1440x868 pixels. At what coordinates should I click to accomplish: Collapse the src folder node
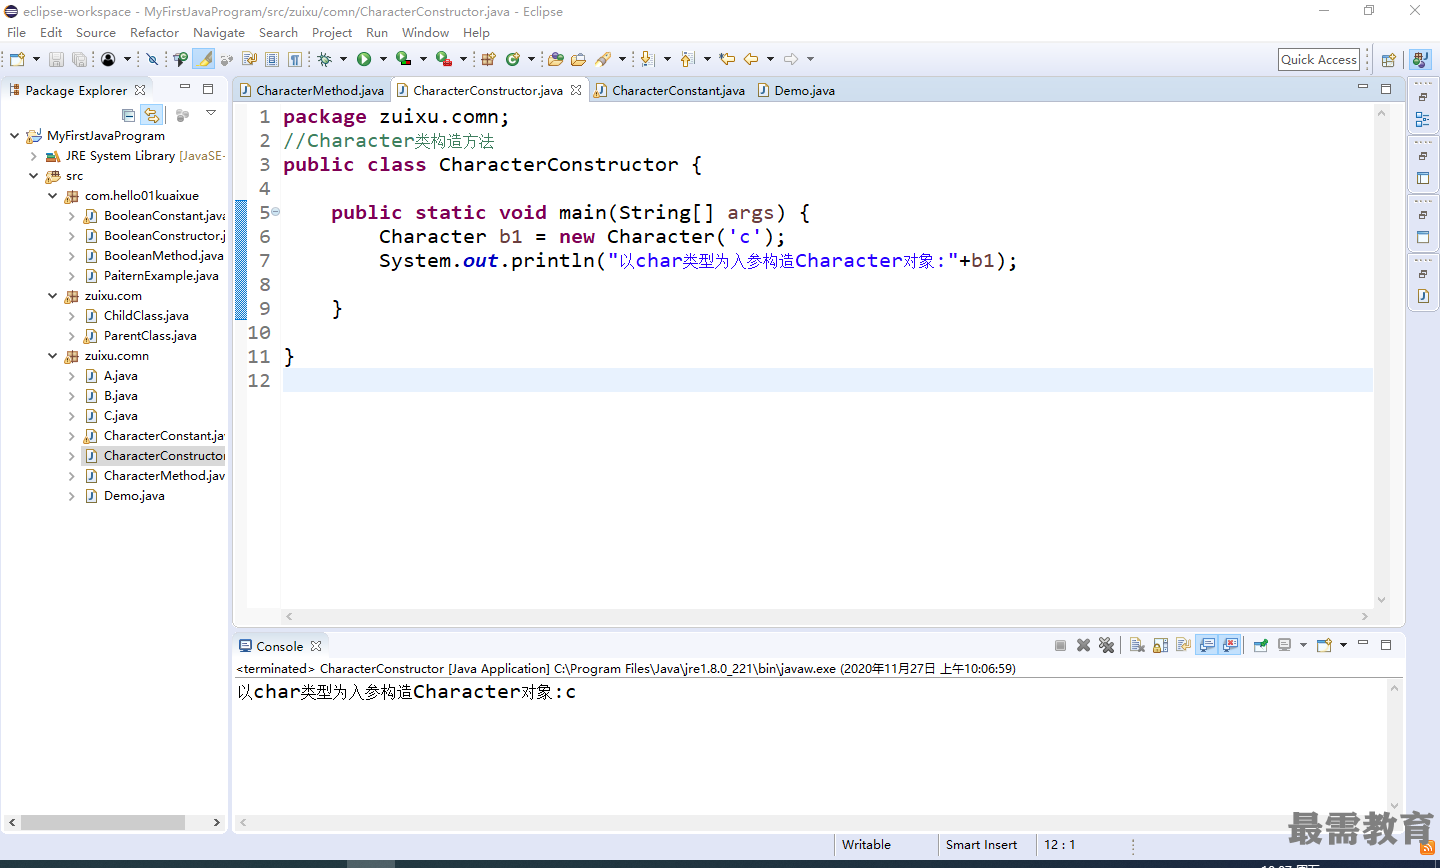pyautogui.click(x=33, y=176)
